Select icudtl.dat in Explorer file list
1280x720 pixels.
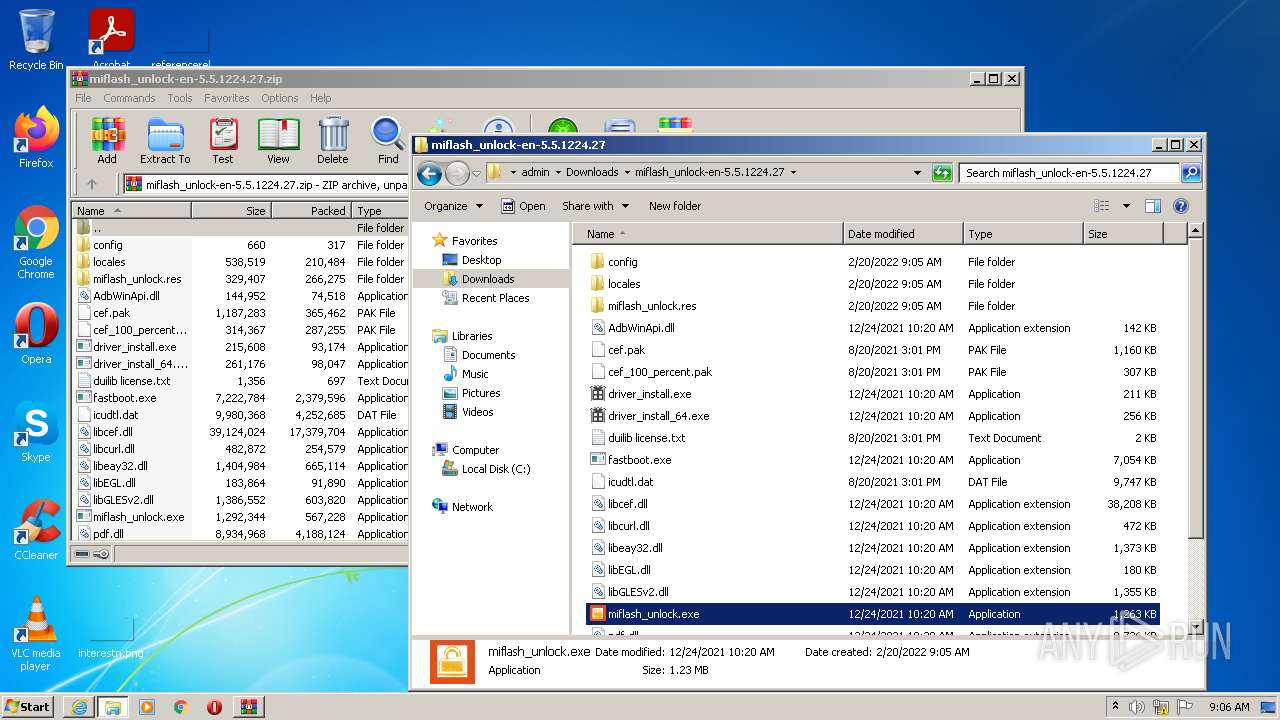pos(872,482)
